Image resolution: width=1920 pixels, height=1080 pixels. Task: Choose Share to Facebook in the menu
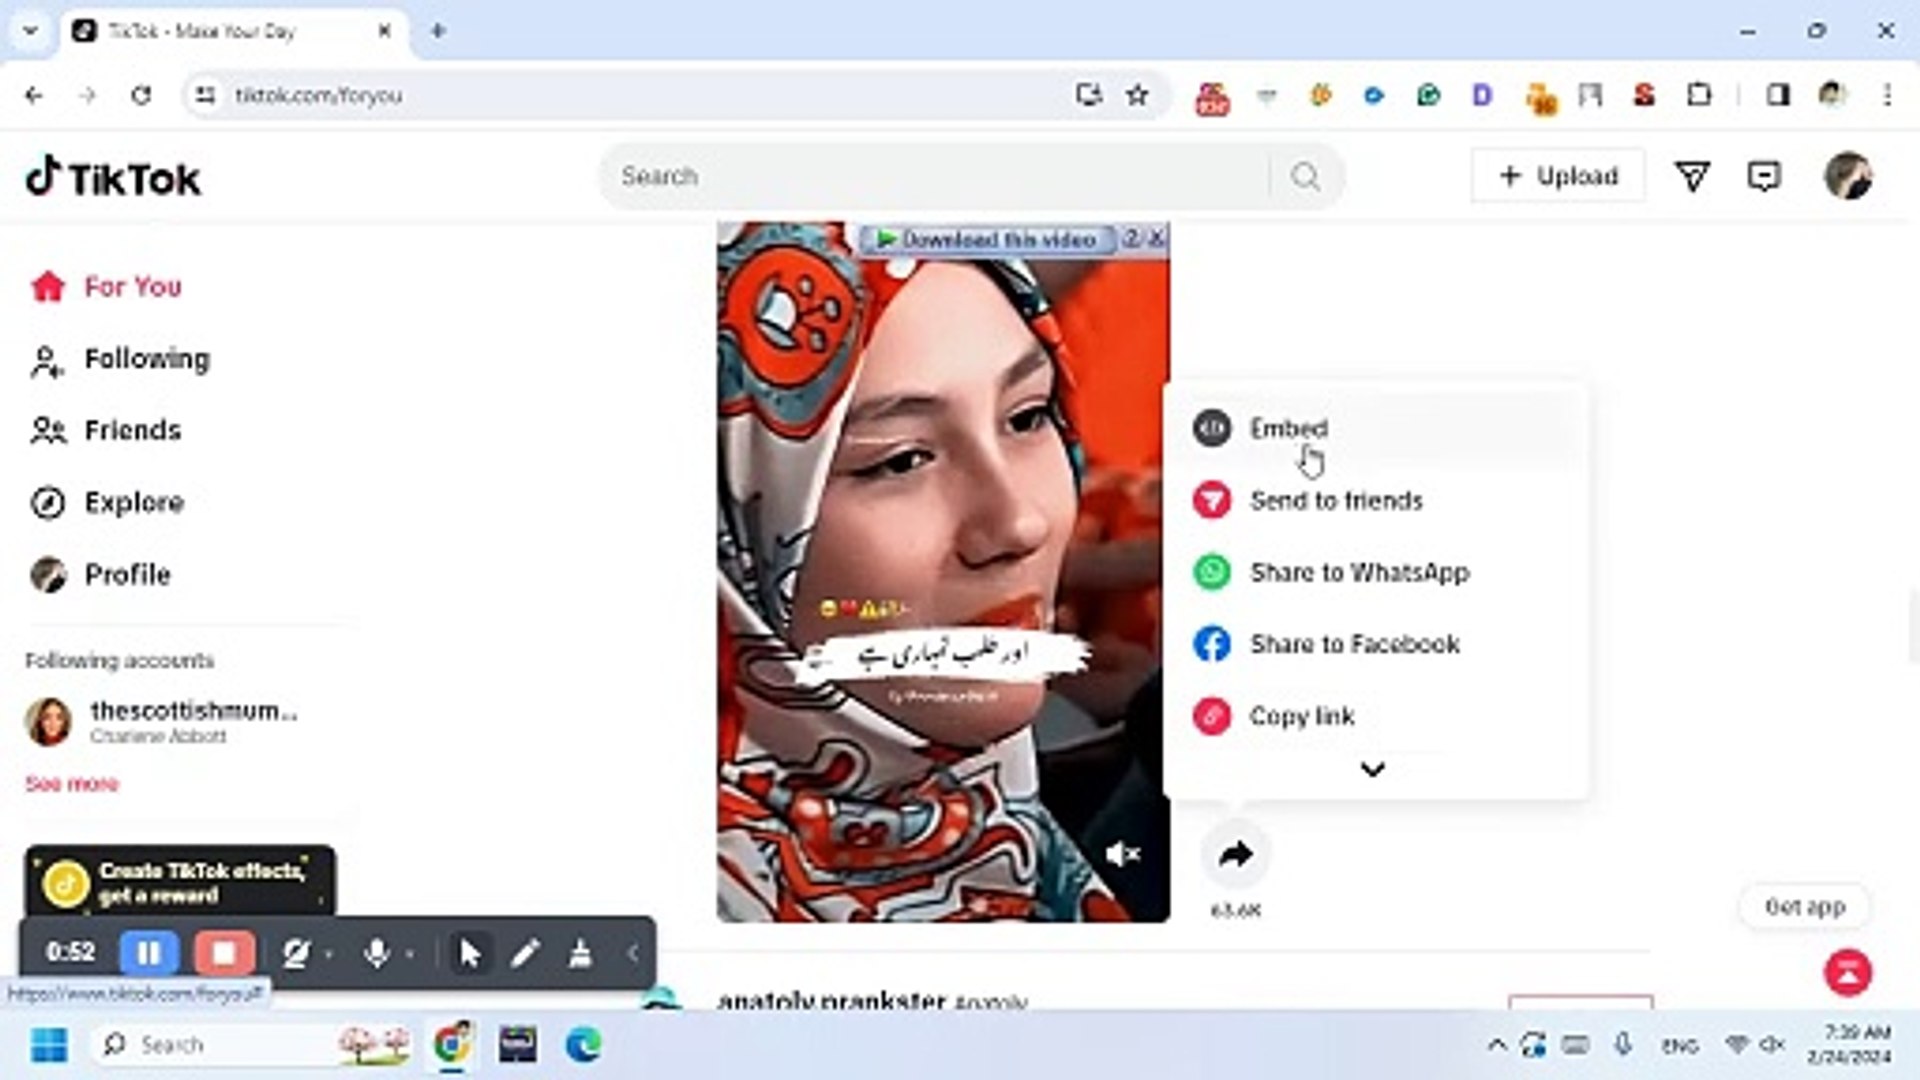[x=1353, y=644]
